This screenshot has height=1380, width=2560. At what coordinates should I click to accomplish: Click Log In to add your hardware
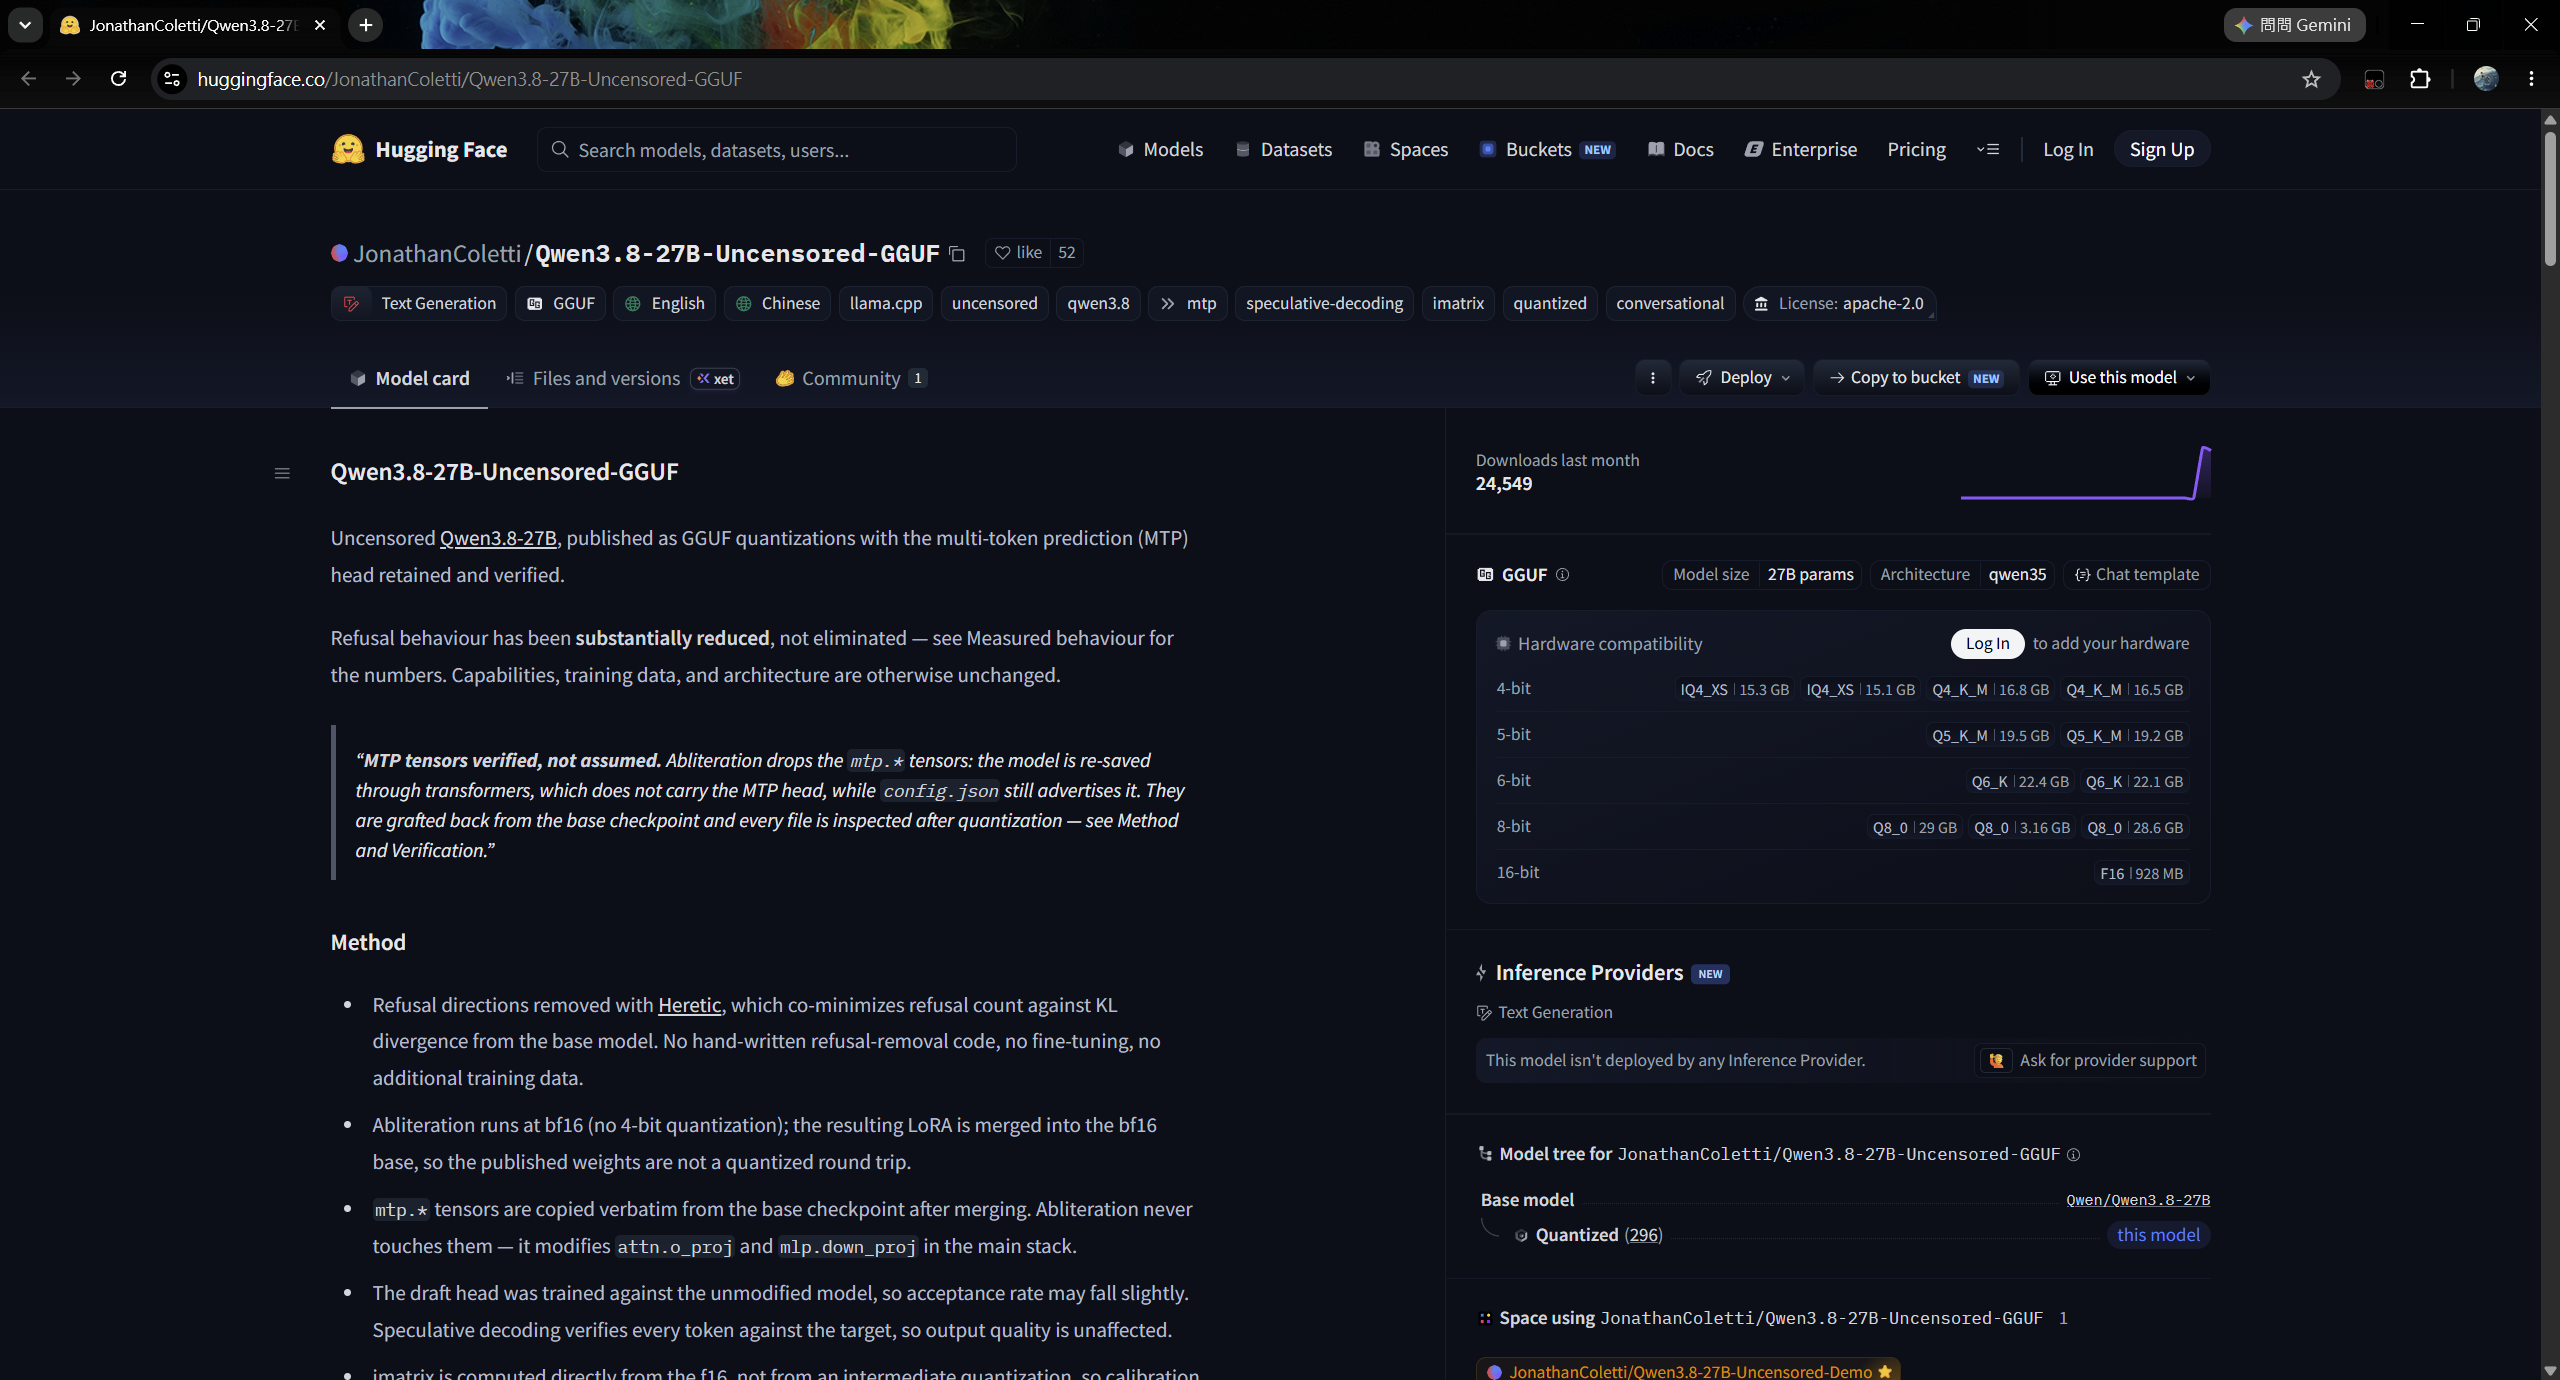click(1987, 644)
